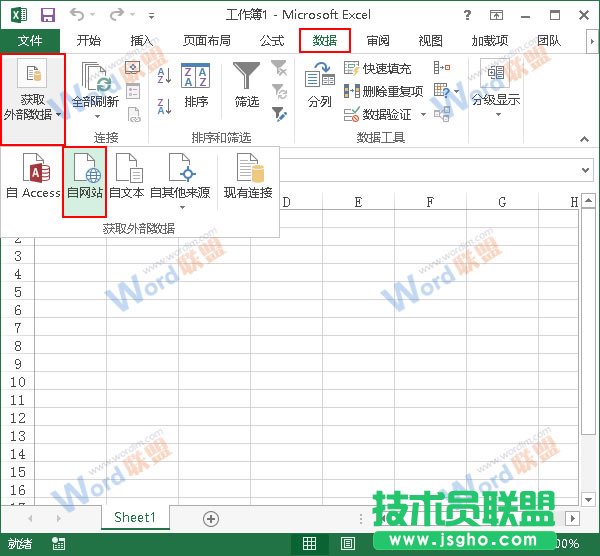Switch to the Home tab
600x556 pixels.
click(x=88, y=40)
